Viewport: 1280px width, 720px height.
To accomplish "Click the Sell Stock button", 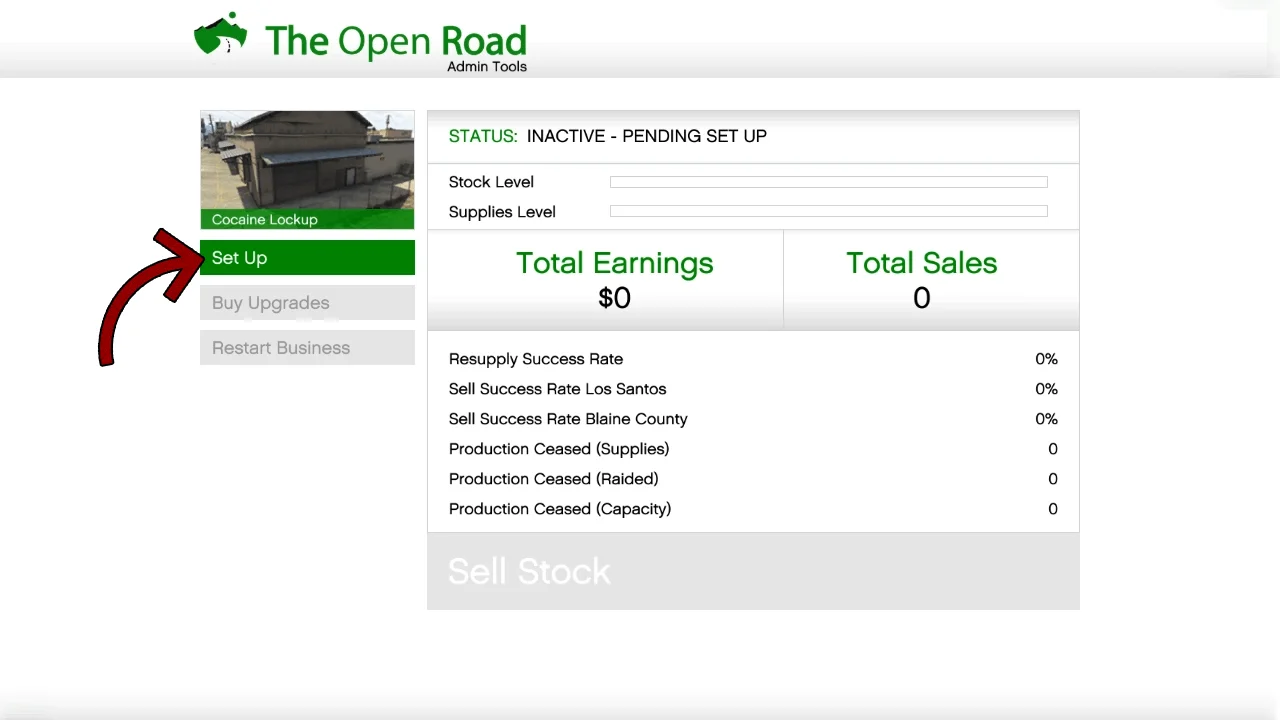I will (753, 571).
